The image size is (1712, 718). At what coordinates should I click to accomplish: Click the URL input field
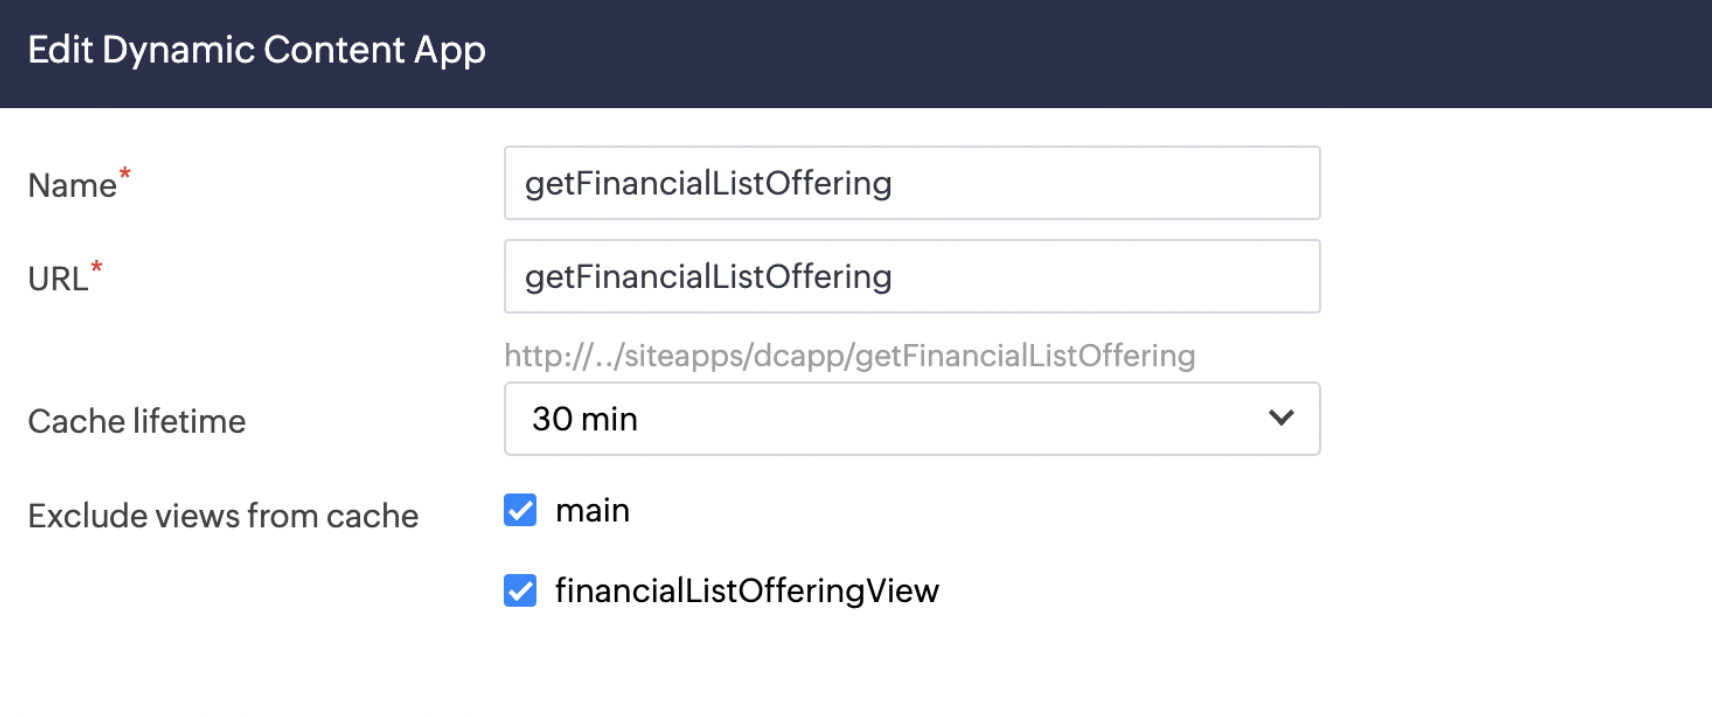(911, 276)
